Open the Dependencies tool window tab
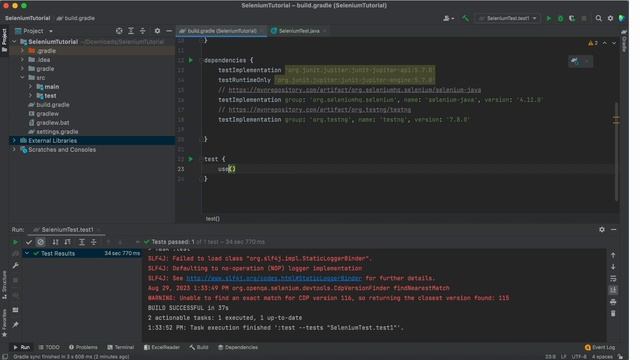 click(238, 347)
